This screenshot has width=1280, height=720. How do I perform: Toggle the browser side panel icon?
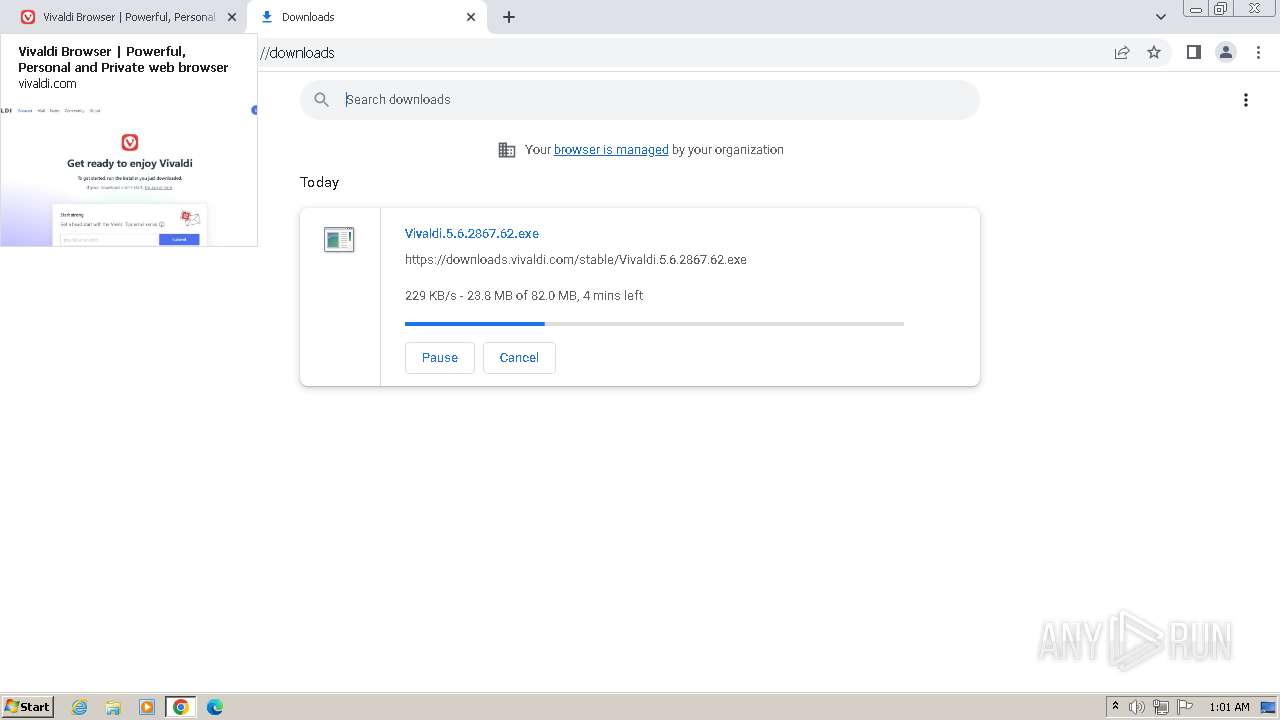[1193, 52]
